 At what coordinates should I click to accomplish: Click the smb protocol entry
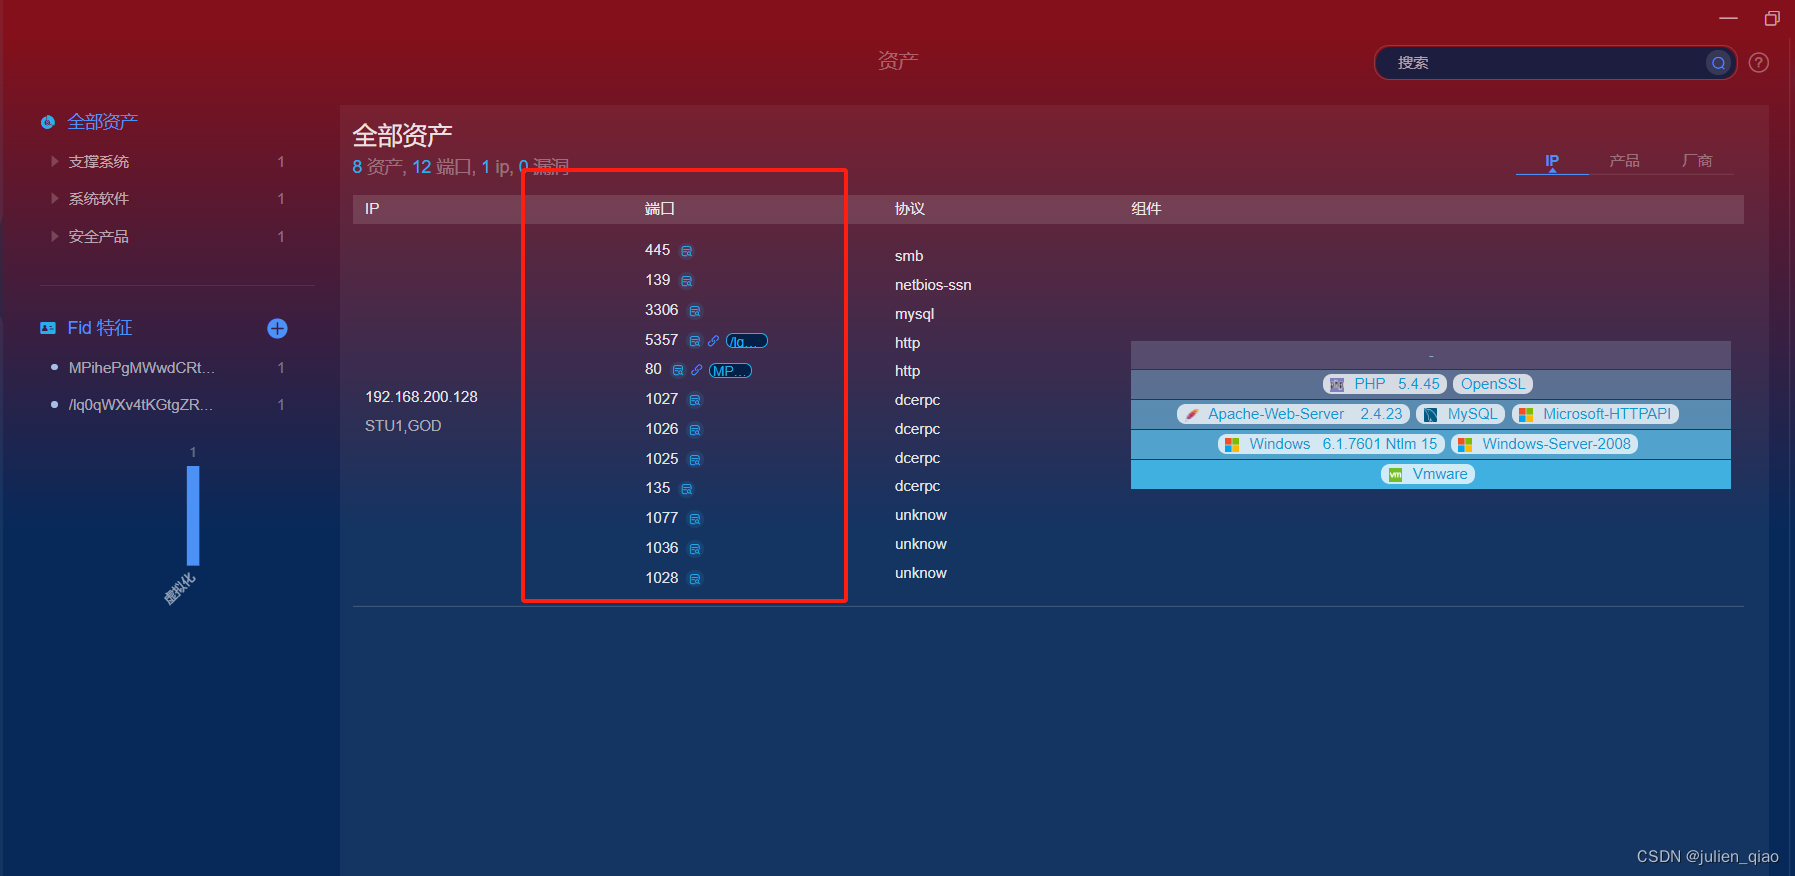pos(909,256)
